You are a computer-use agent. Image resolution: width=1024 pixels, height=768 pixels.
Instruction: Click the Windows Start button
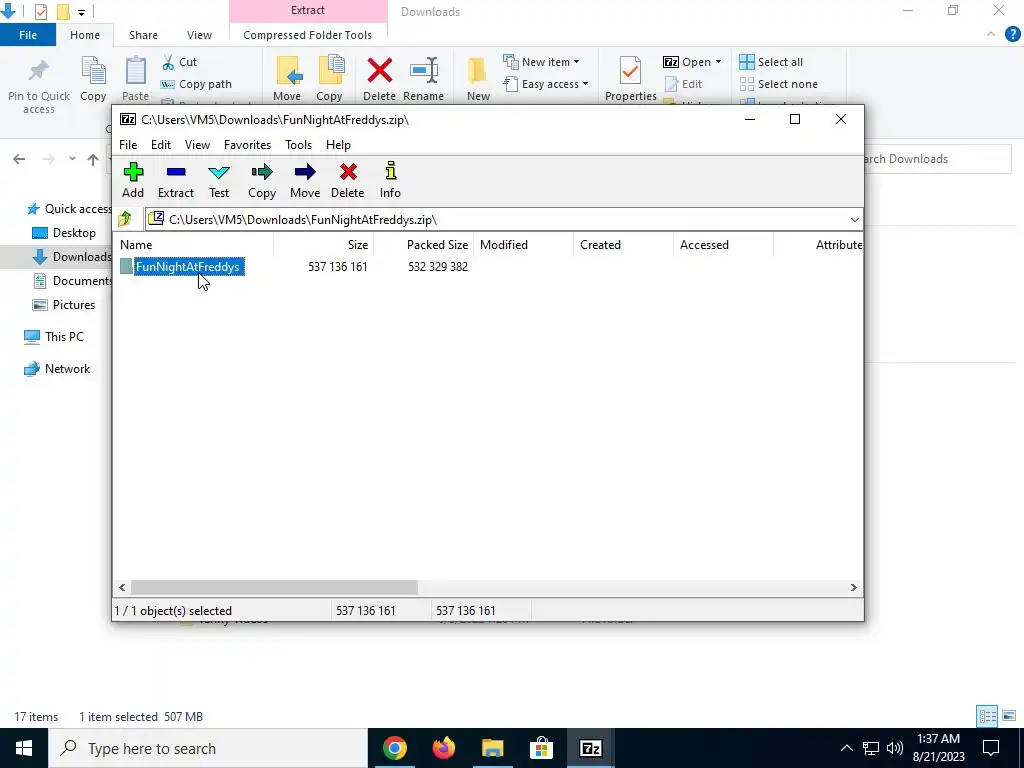pos(24,748)
